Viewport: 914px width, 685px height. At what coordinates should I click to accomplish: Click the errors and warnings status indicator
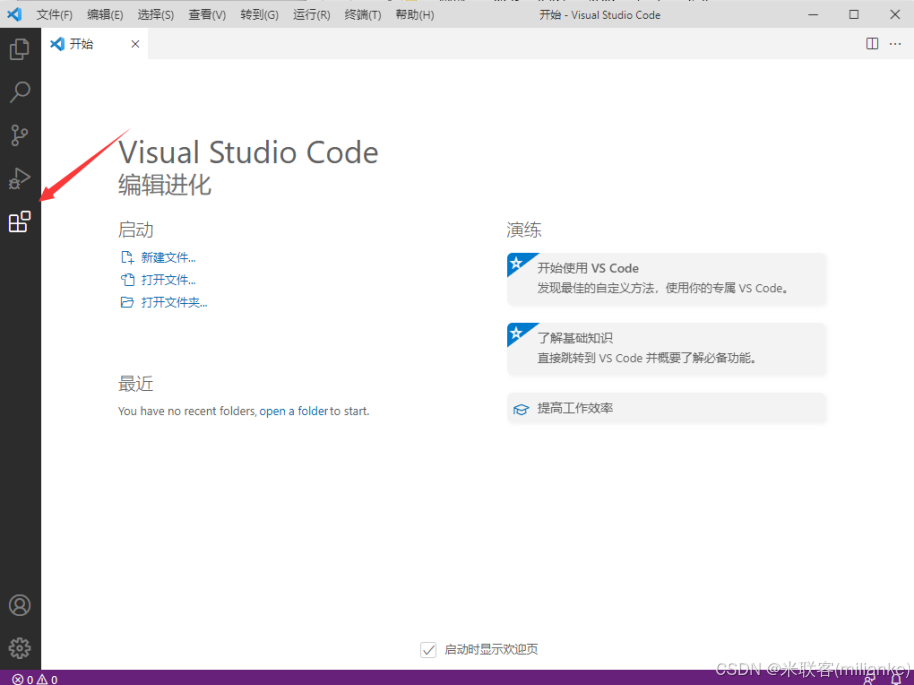[x=36, y=679]
